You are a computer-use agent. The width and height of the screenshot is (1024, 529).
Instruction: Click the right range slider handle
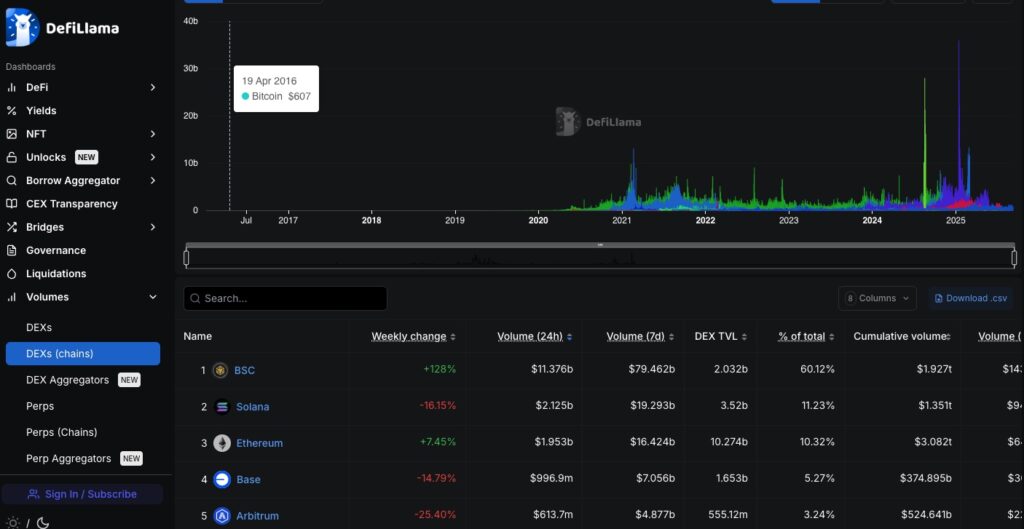pyautogui.click(x=1014, y=258)
